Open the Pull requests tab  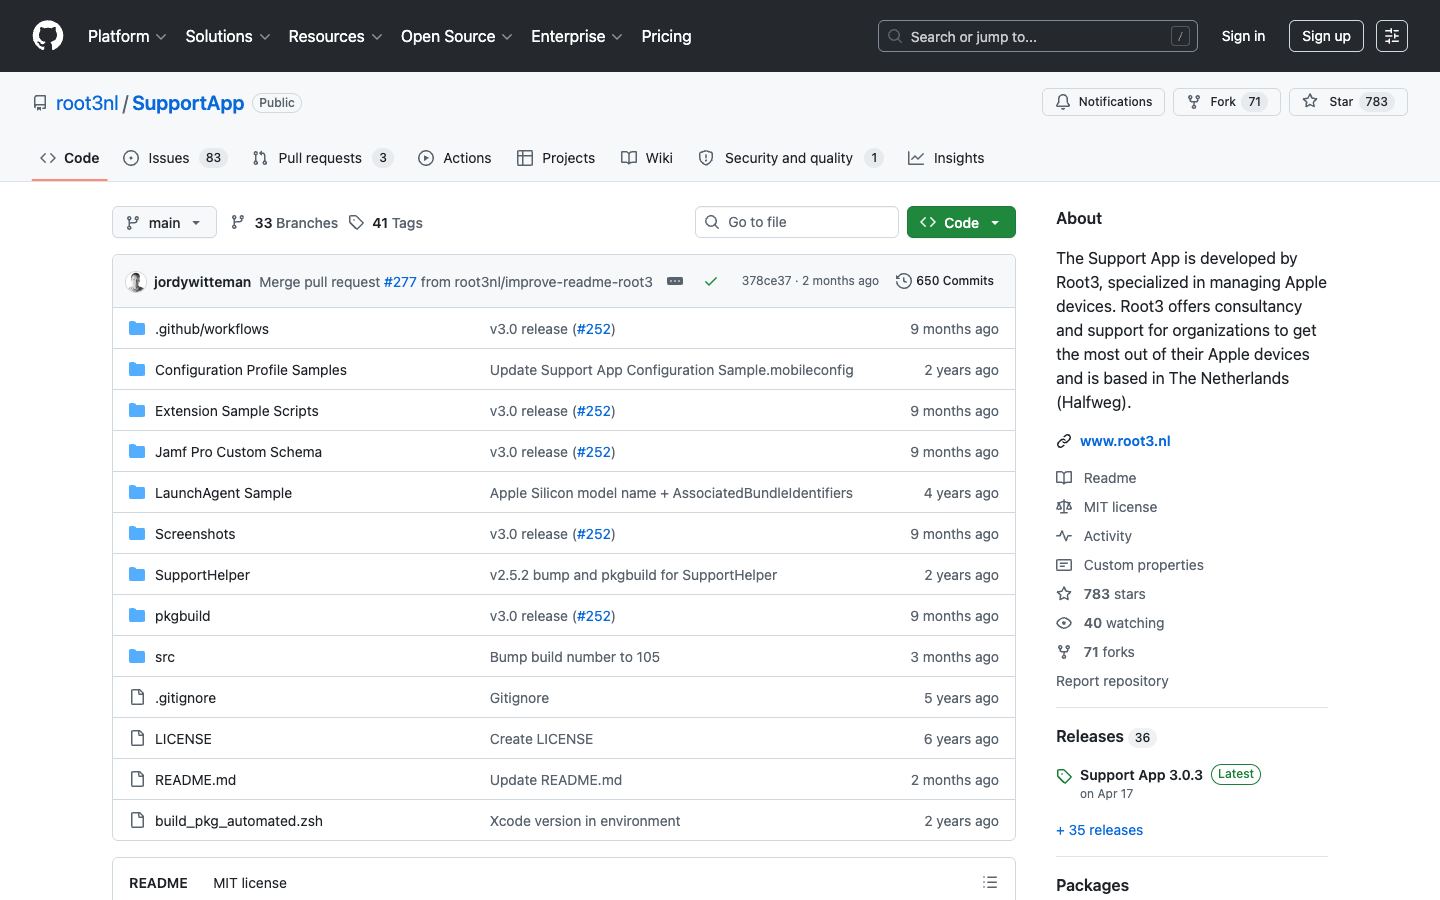(x=323, y=158)
